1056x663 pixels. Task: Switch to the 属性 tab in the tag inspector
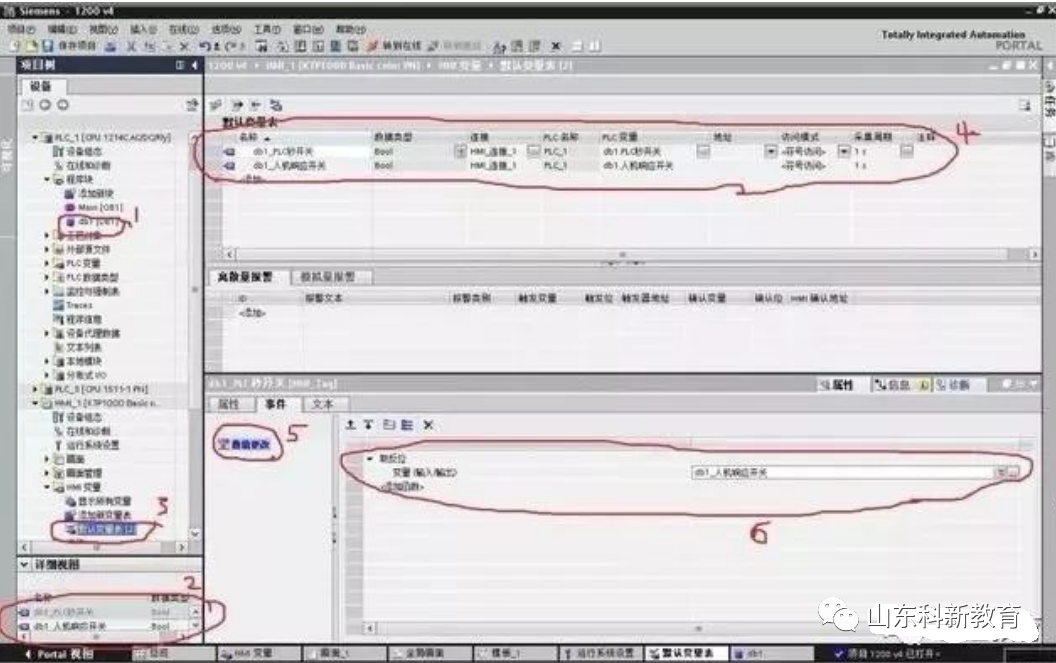[x=229, y=404]
